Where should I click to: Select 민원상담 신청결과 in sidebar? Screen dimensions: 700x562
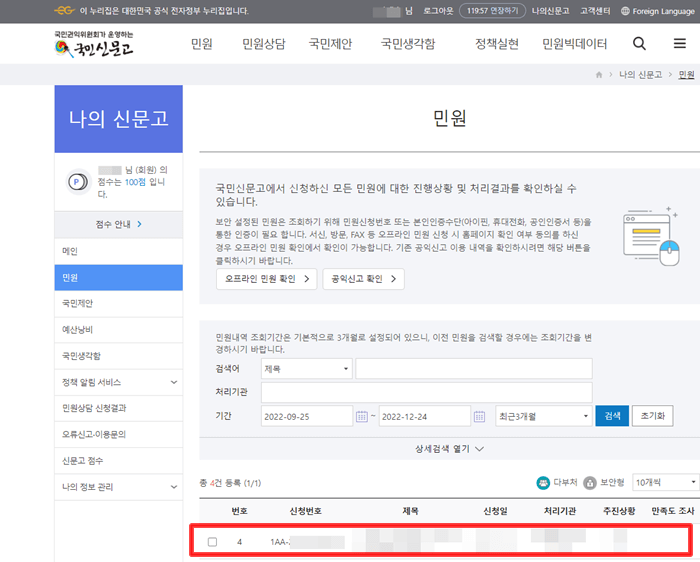point(118,408)
